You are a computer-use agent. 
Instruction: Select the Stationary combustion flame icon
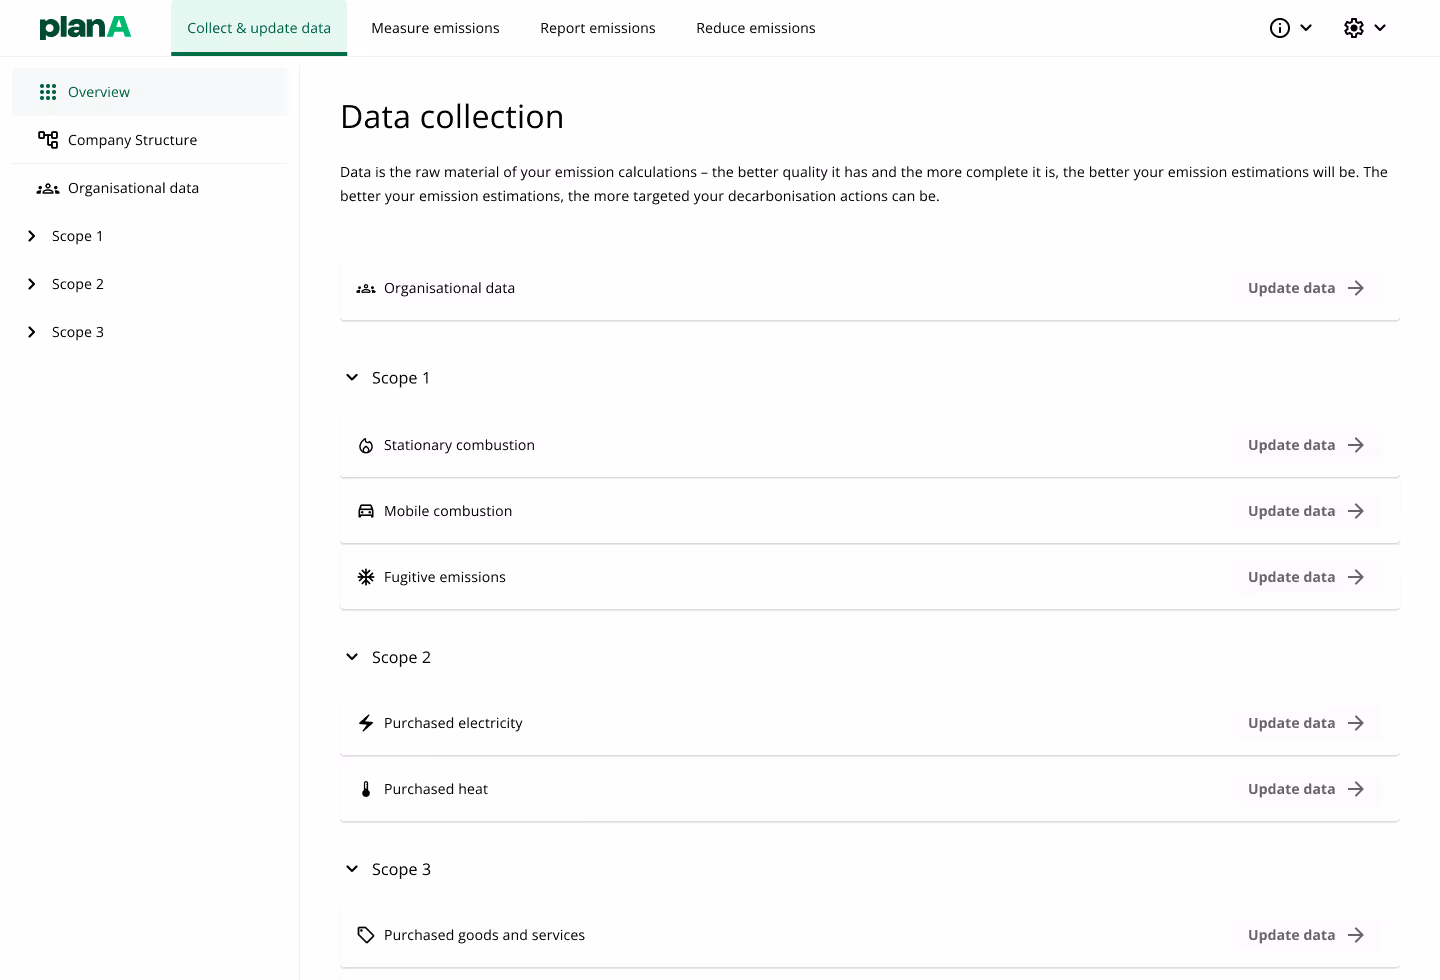click(x=365, y=445)
